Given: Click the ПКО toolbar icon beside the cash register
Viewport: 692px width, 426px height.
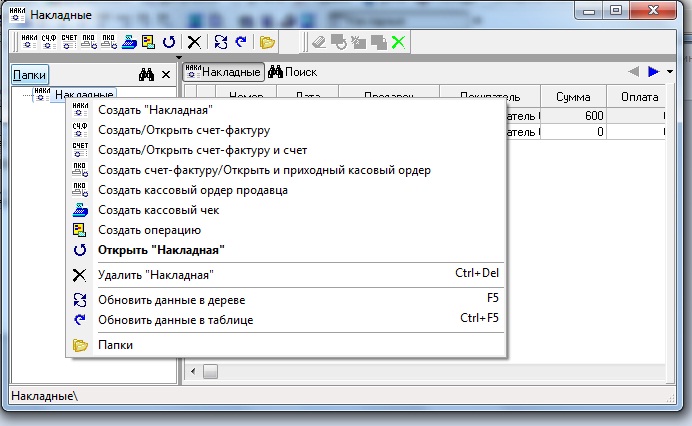Looking at the screenshot, I should 109,42.
